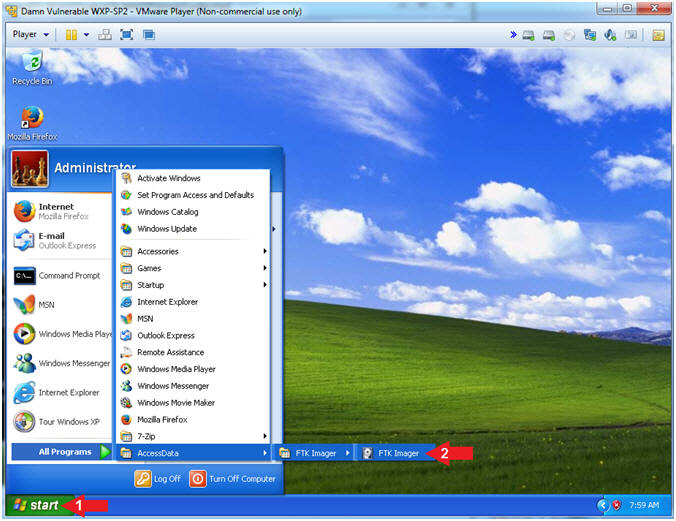Image resolution: width=676 pixels, height=521 pixels.
Task: Click Windows Messenger icon in programs list
Action: [126, 386]
